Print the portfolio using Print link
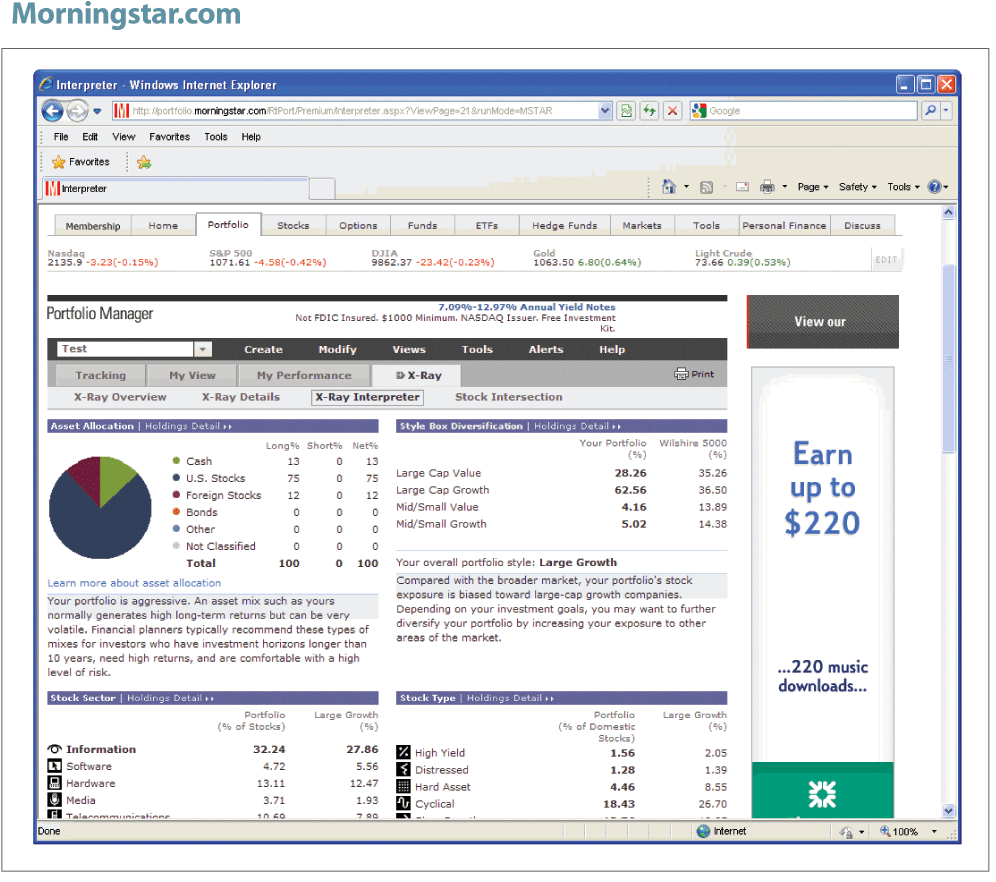The height and width of the screenshot is (882, 996). [695, 374]
